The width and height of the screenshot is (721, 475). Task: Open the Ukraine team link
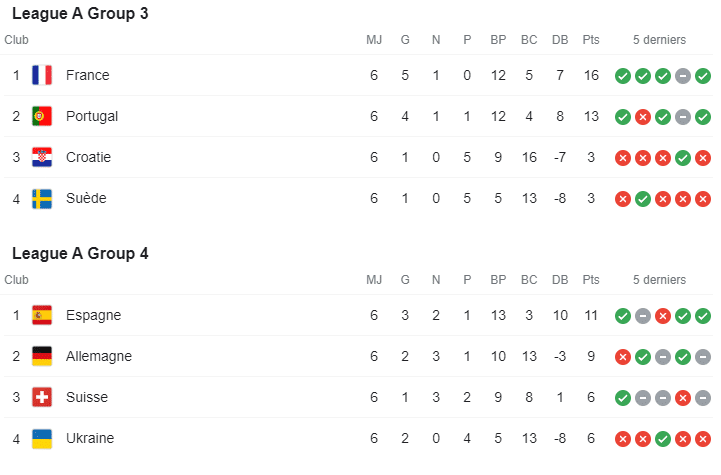coord(90,438)
